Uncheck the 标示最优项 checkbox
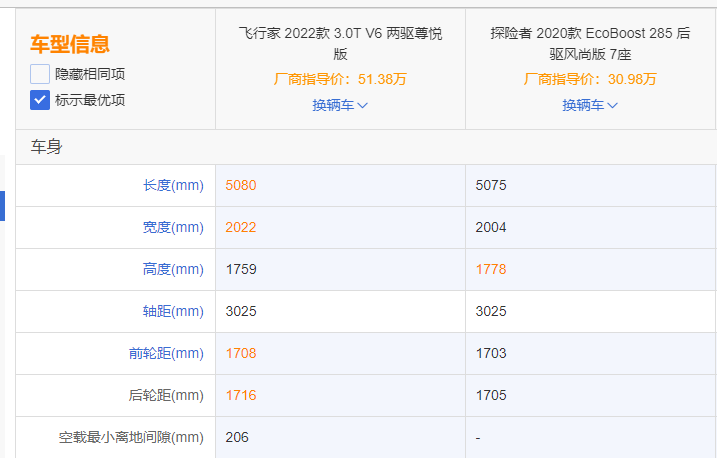 [x=40, y=100]
